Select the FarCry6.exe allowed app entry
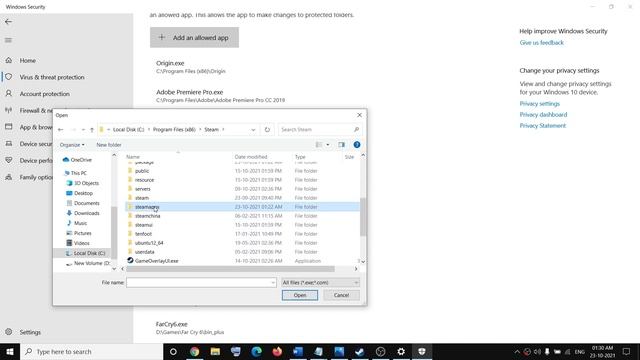The image size is (640, 360). pyautogui.click(x=190, y=328)
